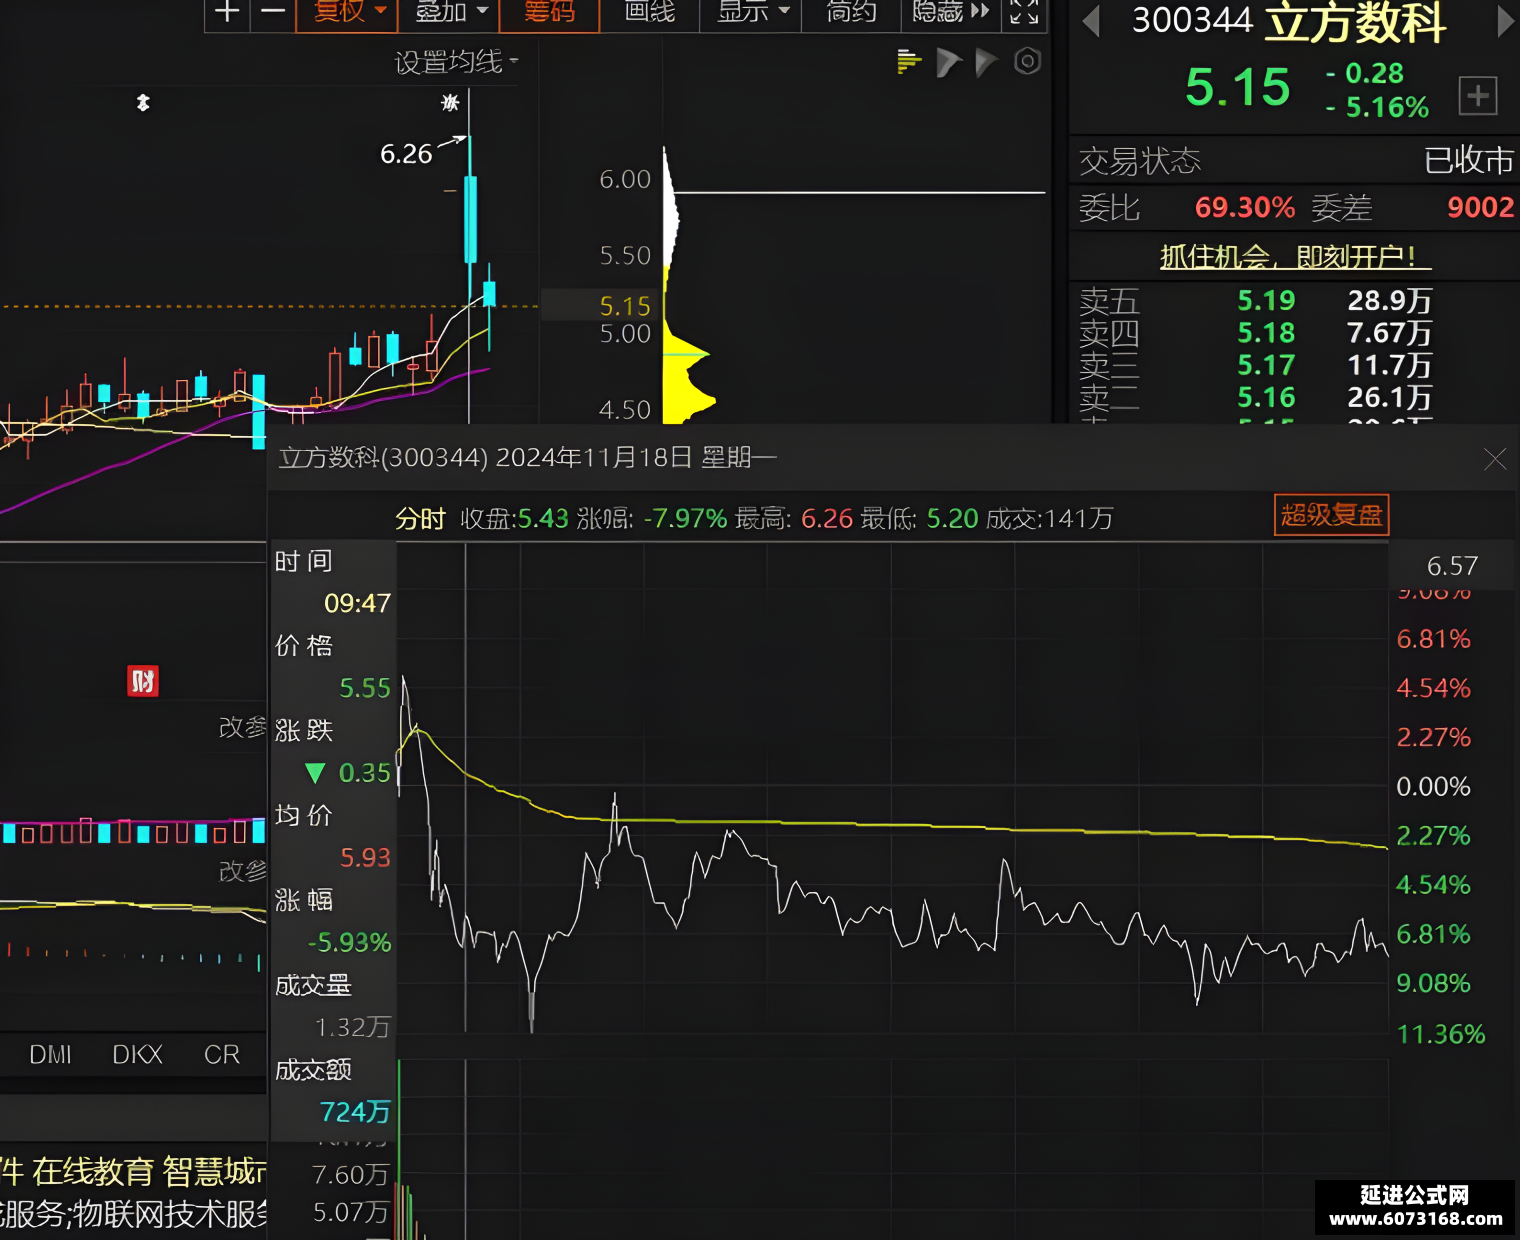Viewport: 1520px width, 1240px height.
Task: Open the 复权 dropdown menu
Action: click(349, 13)
